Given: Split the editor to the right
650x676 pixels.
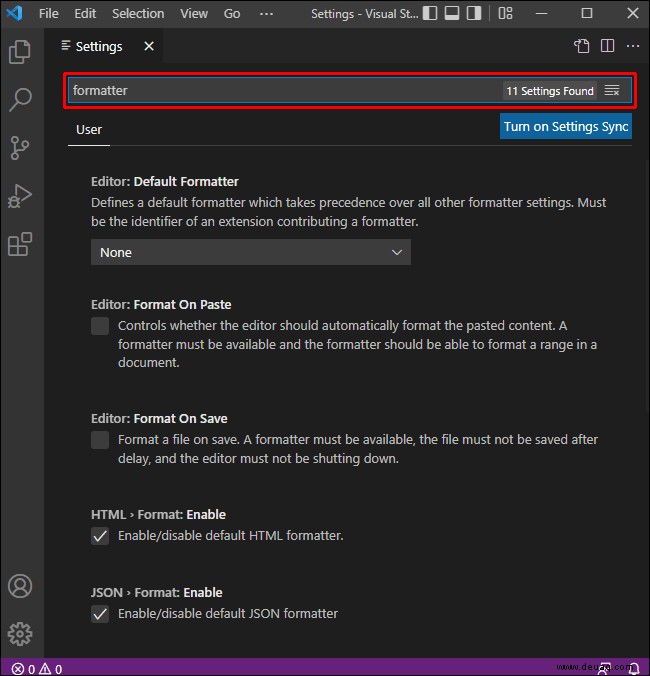Looking at the screenshot, I should click(607, 46).
